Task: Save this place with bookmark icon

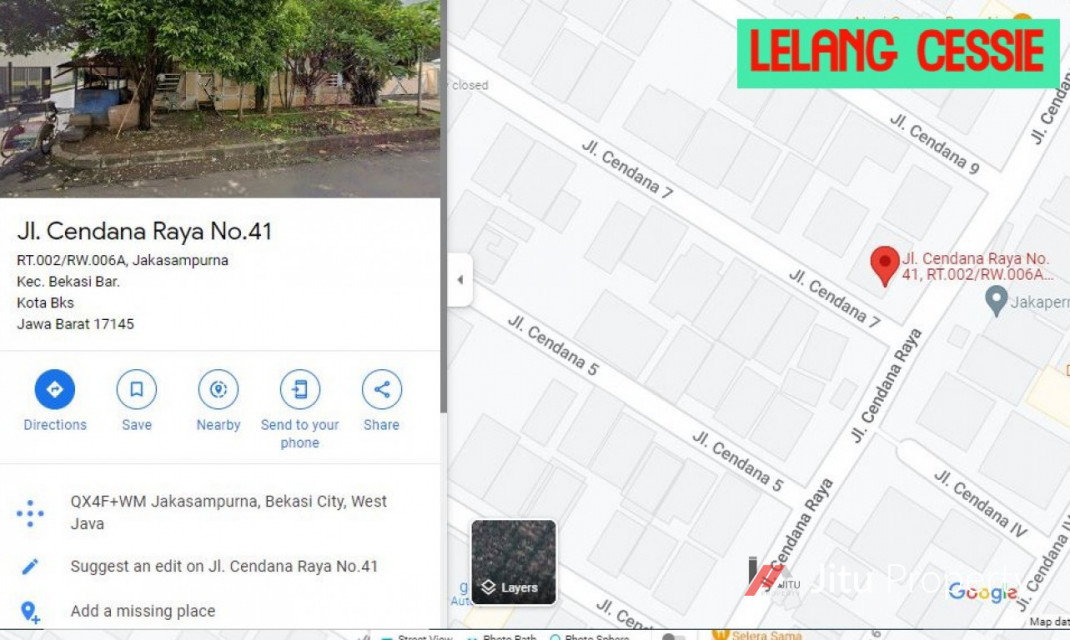Action: click(x=136, y=389)
